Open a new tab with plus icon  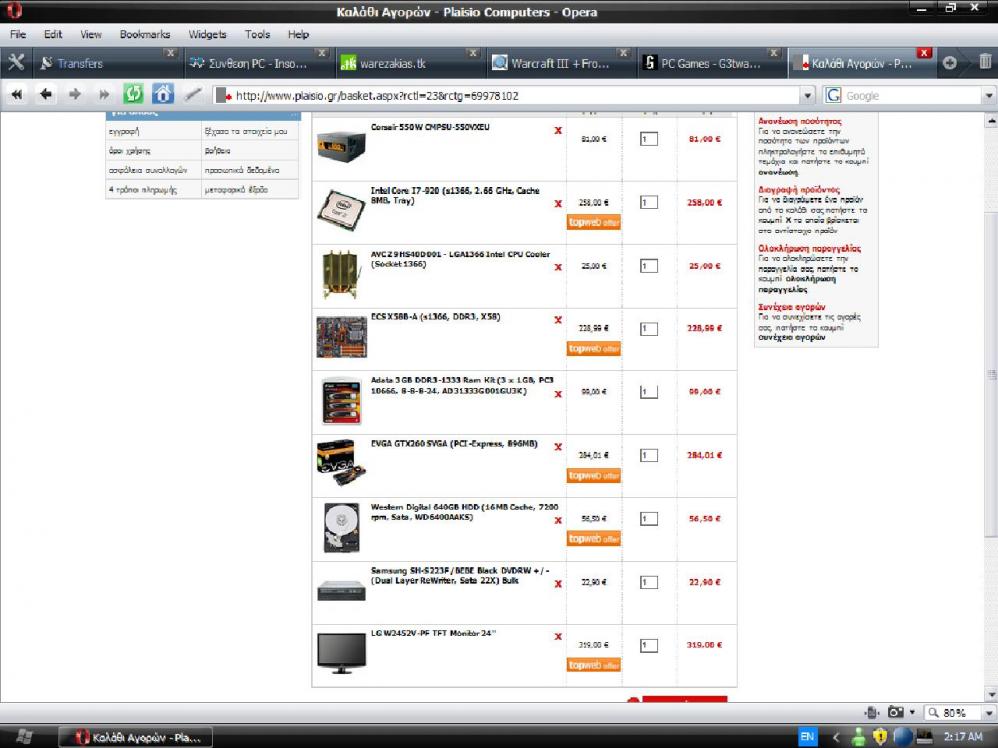950,62
